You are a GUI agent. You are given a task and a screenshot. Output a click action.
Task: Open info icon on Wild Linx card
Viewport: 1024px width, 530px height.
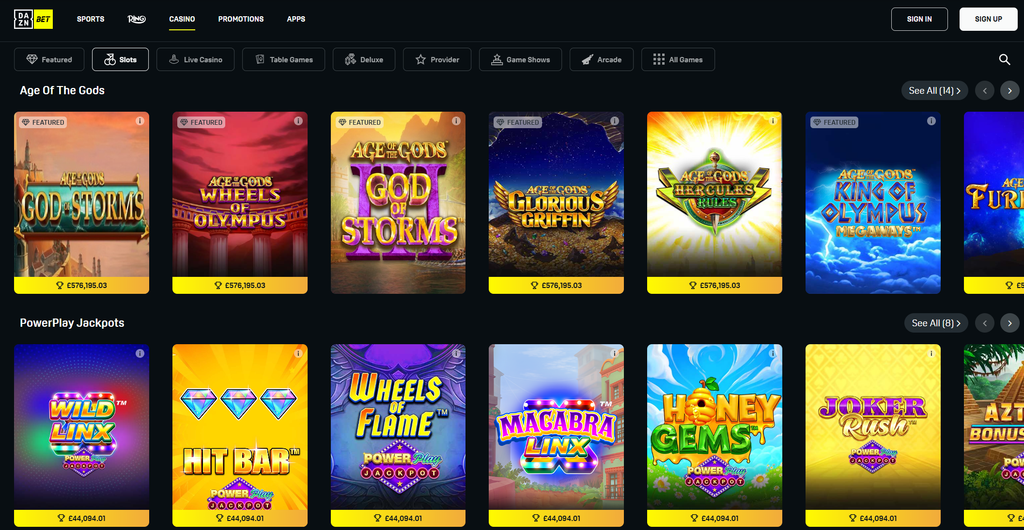pos(140,353)
